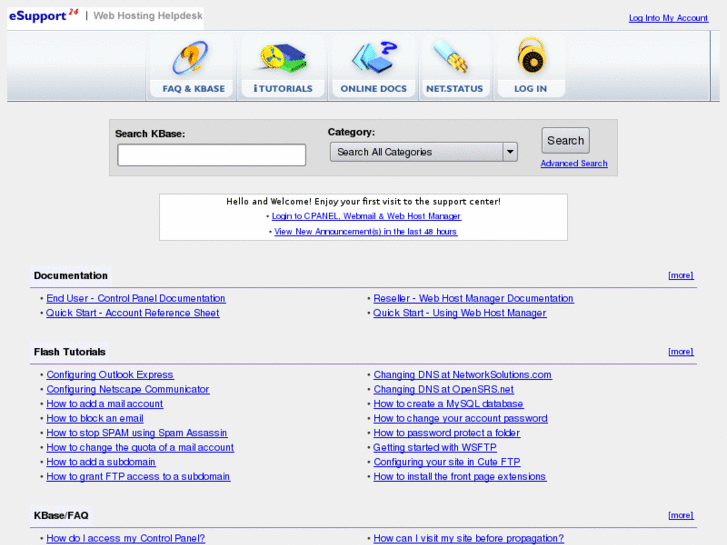The image size is (727, 545).
Task: Select the iTUTORIALS tab label
Action: click(x=283, y=89)
